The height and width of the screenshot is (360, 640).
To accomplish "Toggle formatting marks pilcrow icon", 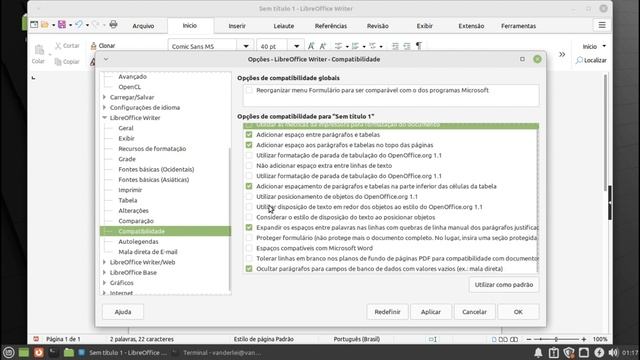I will tap(419, 46).
